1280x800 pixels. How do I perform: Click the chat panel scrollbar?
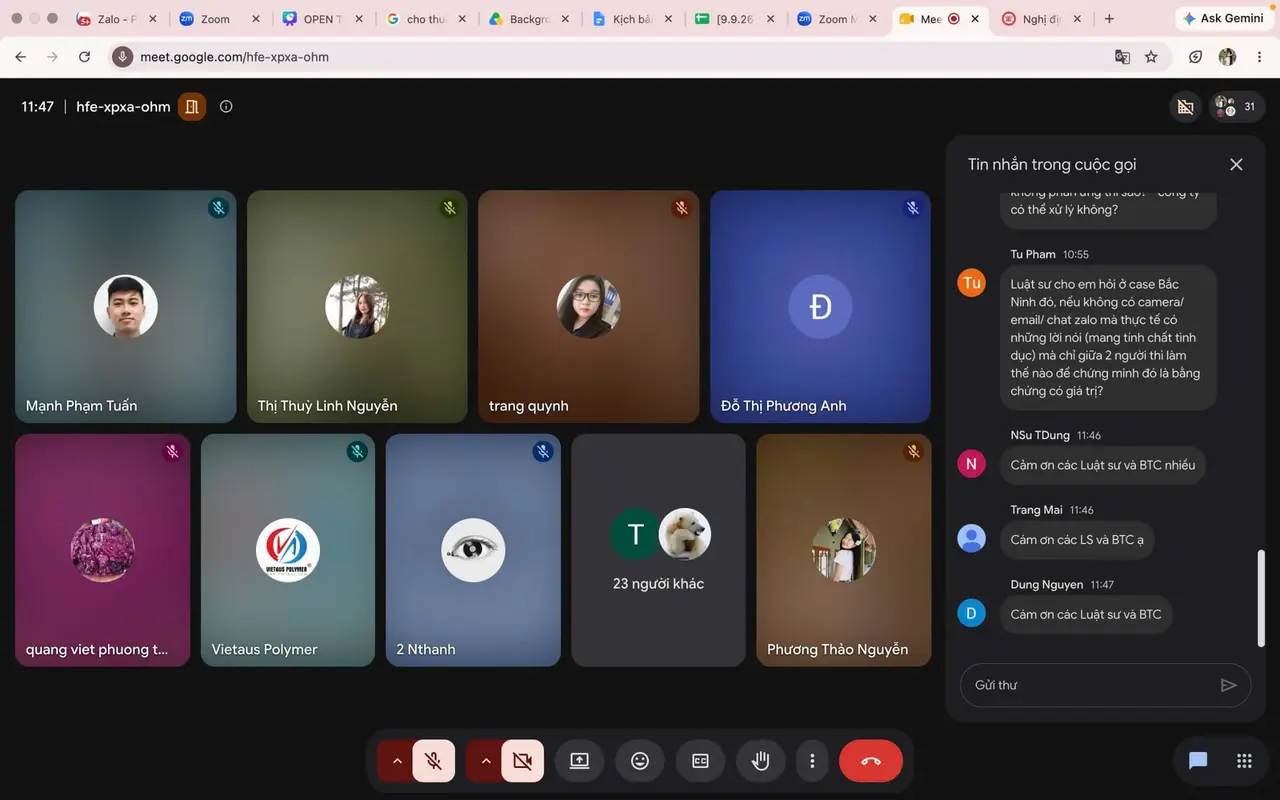click(1261, 598)
